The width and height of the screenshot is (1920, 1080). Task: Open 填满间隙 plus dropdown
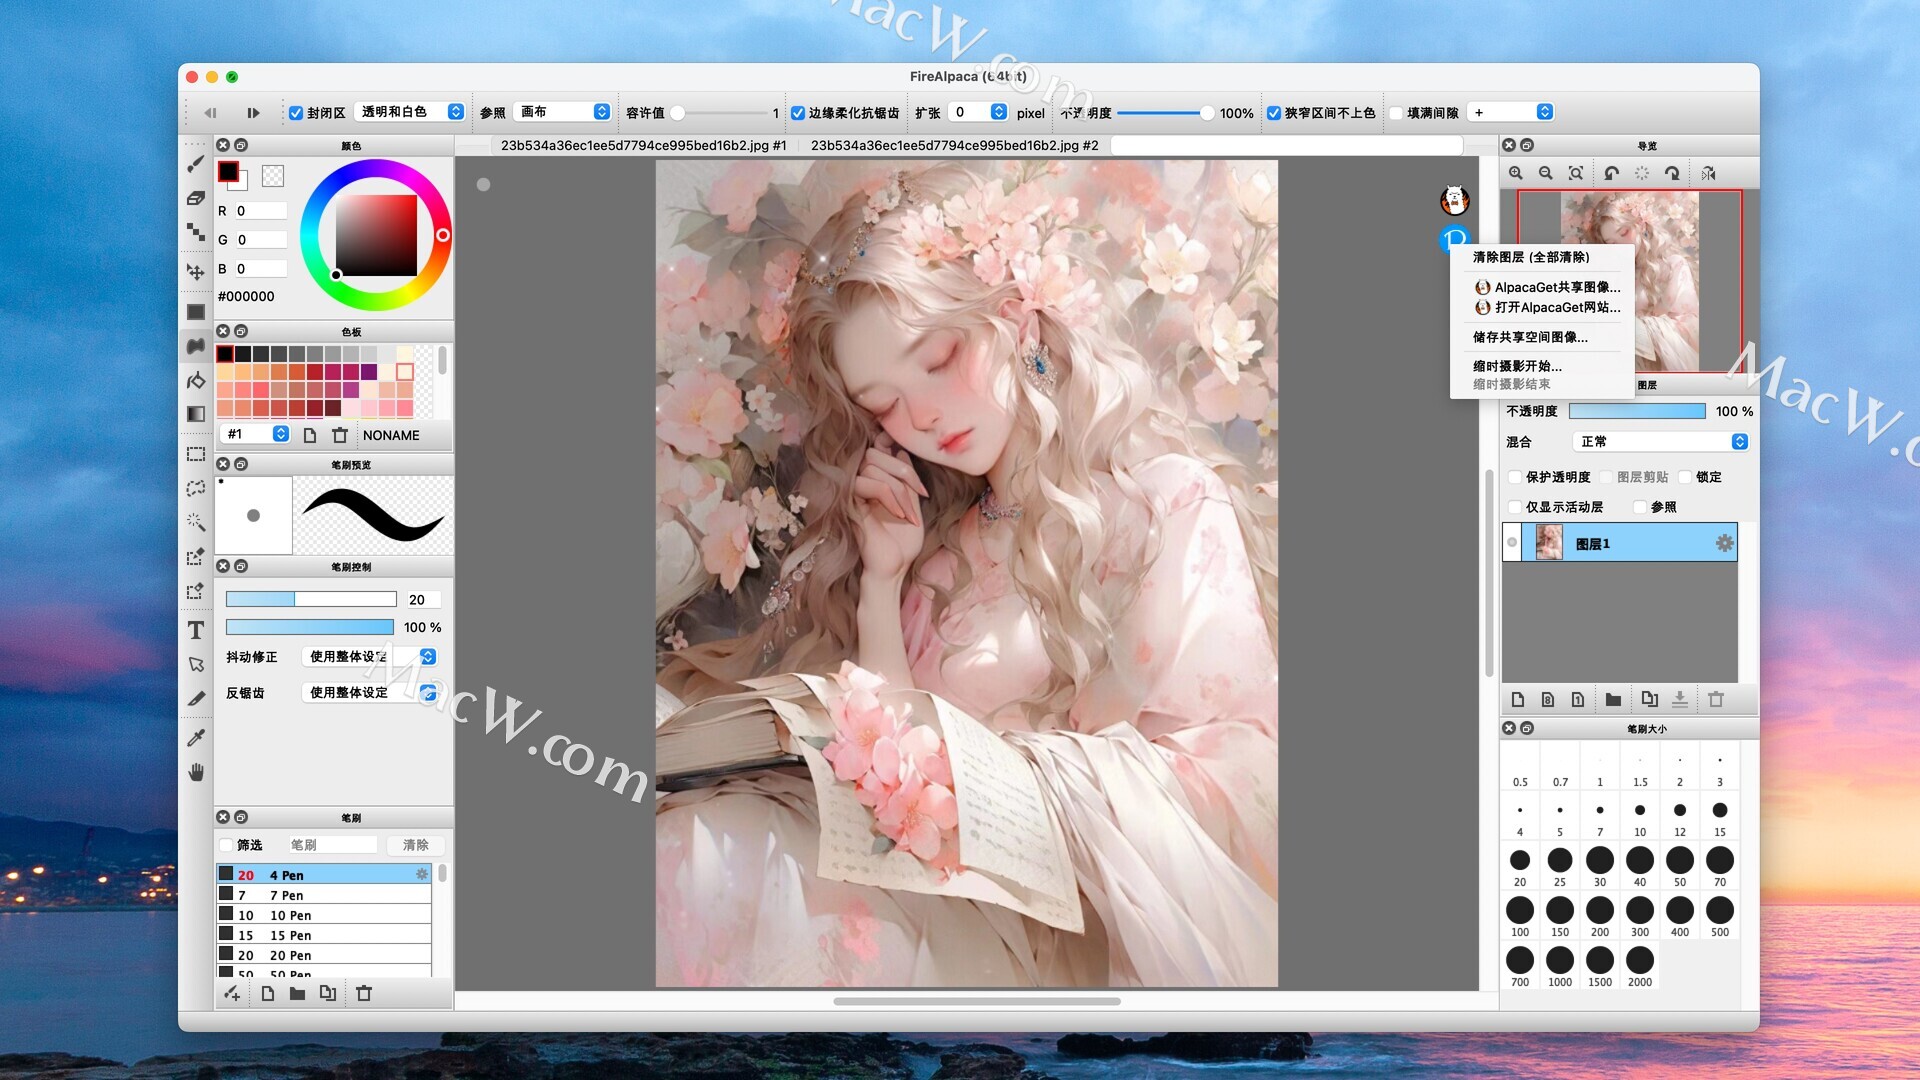(1511, 112)
